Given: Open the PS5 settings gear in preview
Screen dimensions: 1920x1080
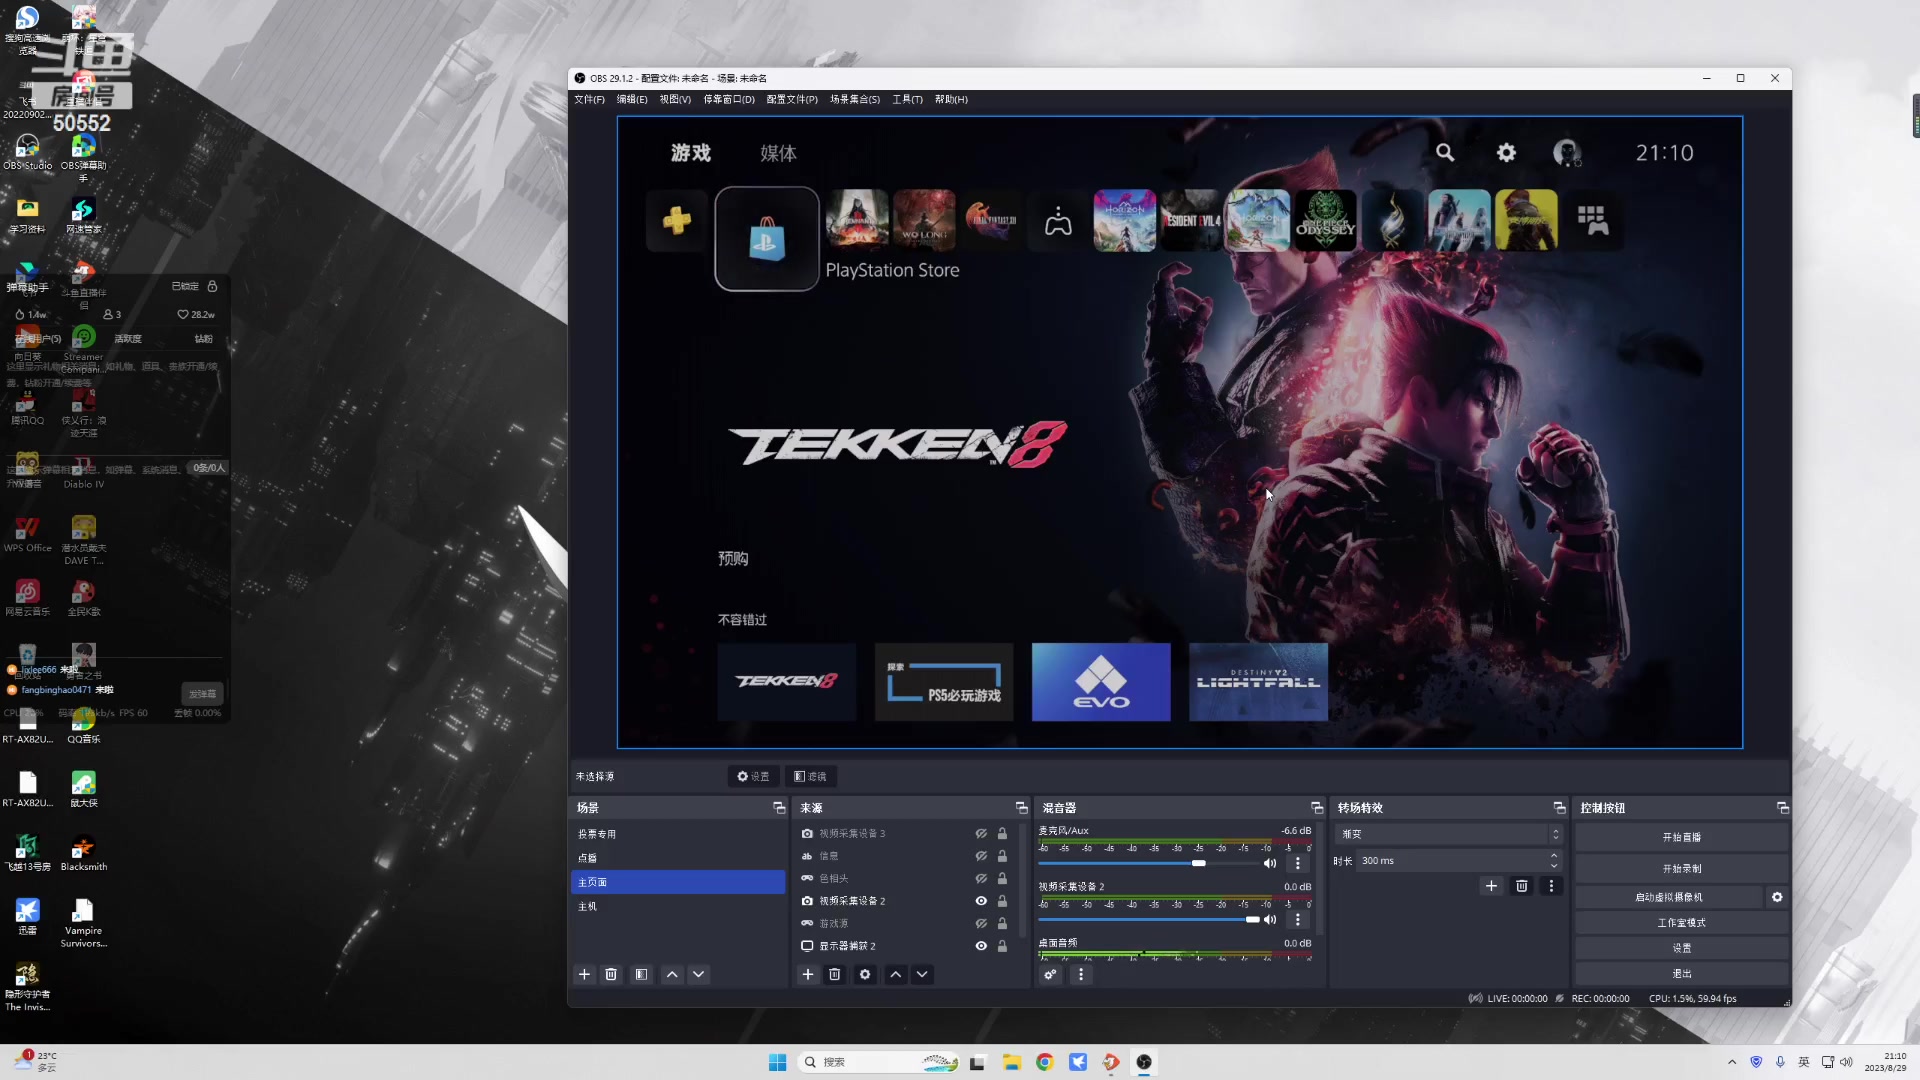Looking at the screenshot, I should coord(1506,152).
